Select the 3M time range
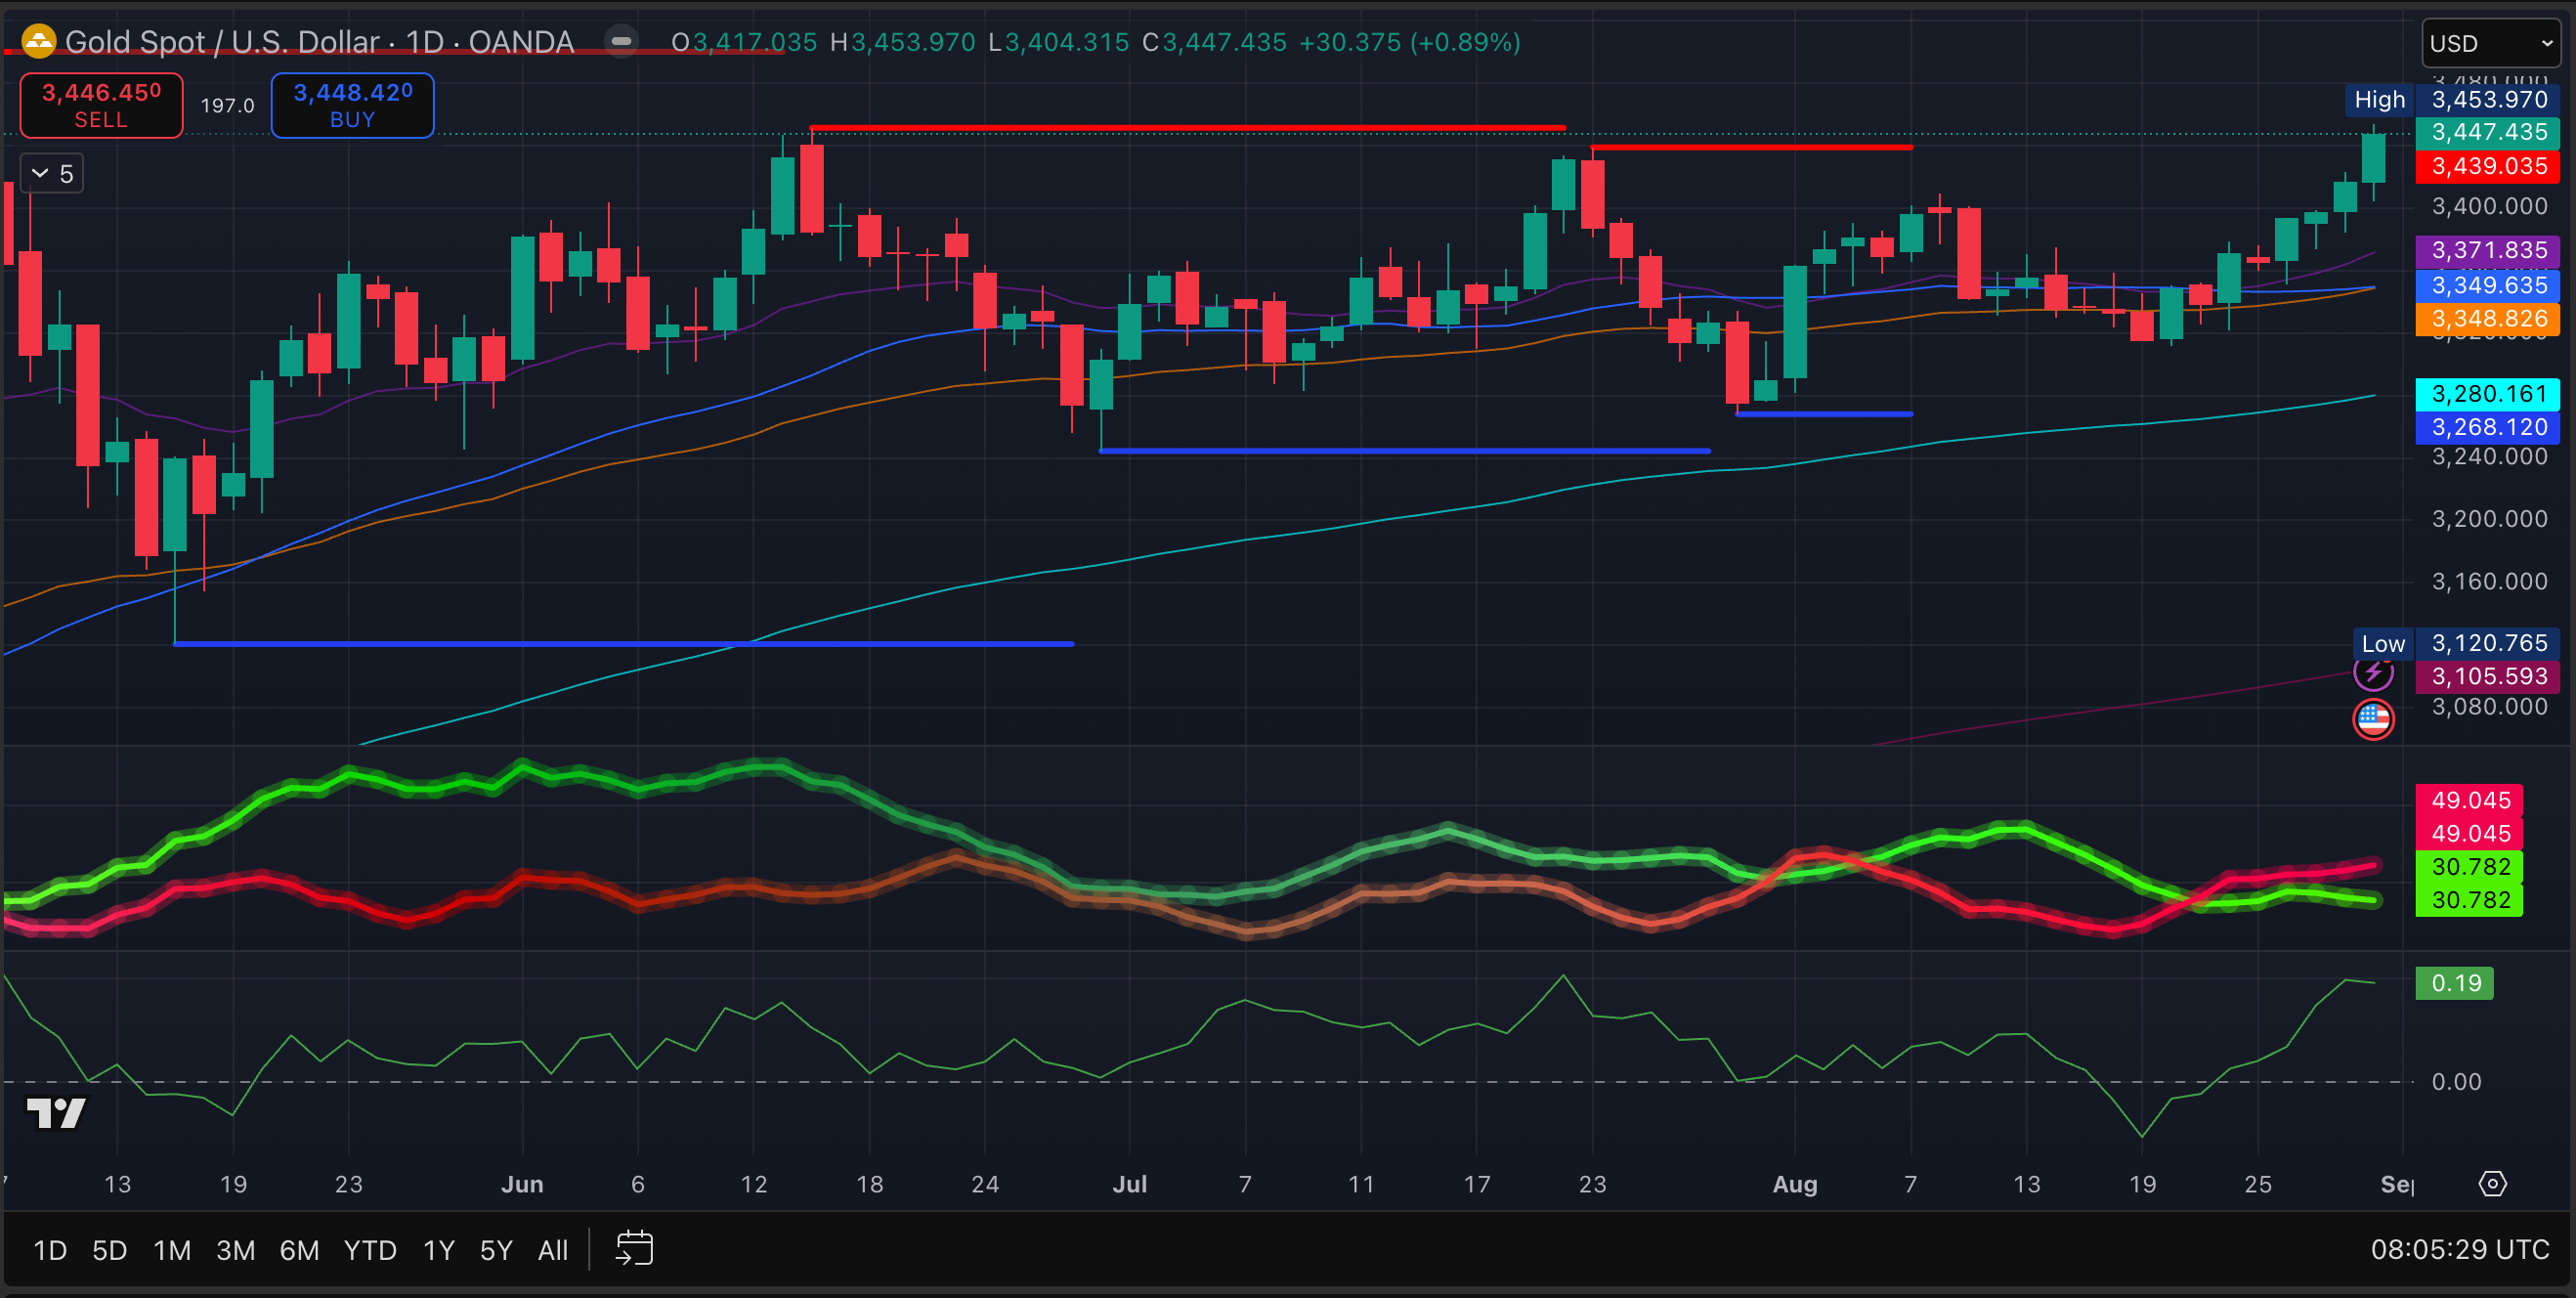The height and width of the screenshot is (1298, 2576). pos(235,1250)
